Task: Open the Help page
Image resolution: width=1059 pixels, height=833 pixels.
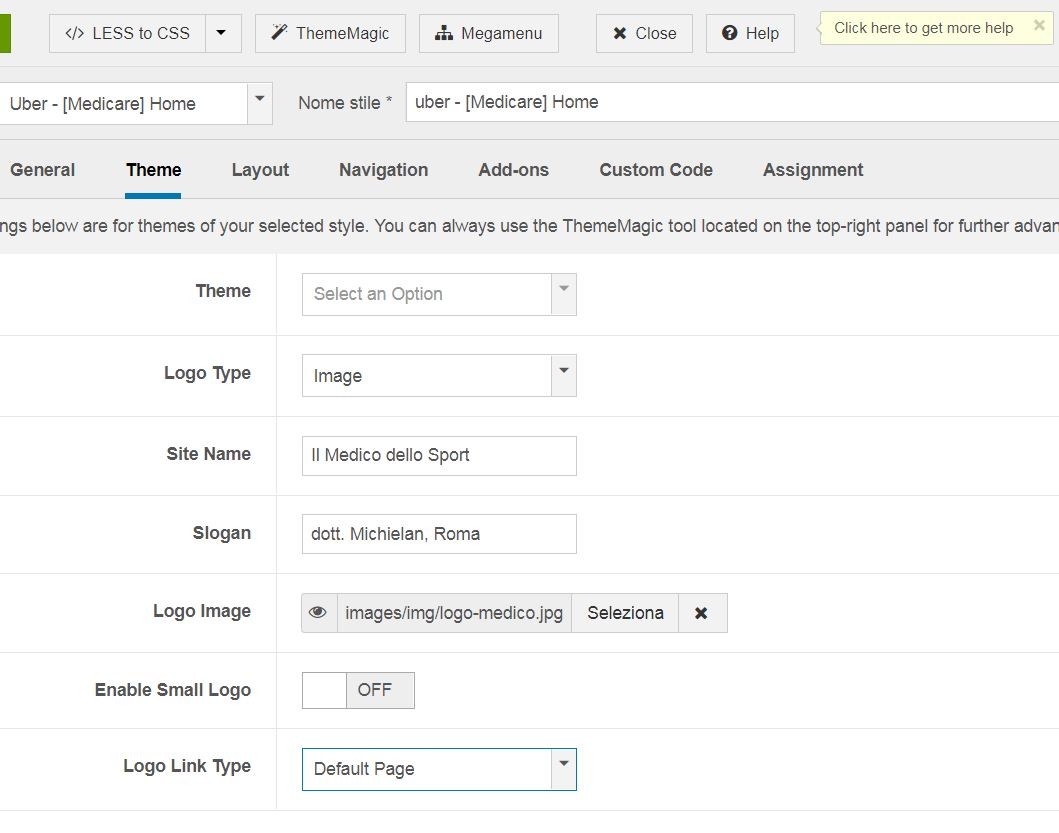Action: [x=750, y=33]
